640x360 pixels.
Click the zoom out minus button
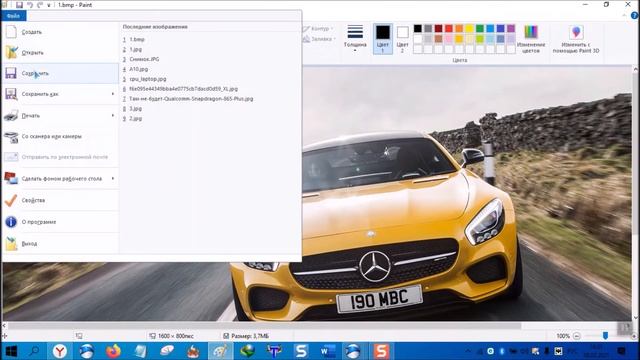(577, 336)
